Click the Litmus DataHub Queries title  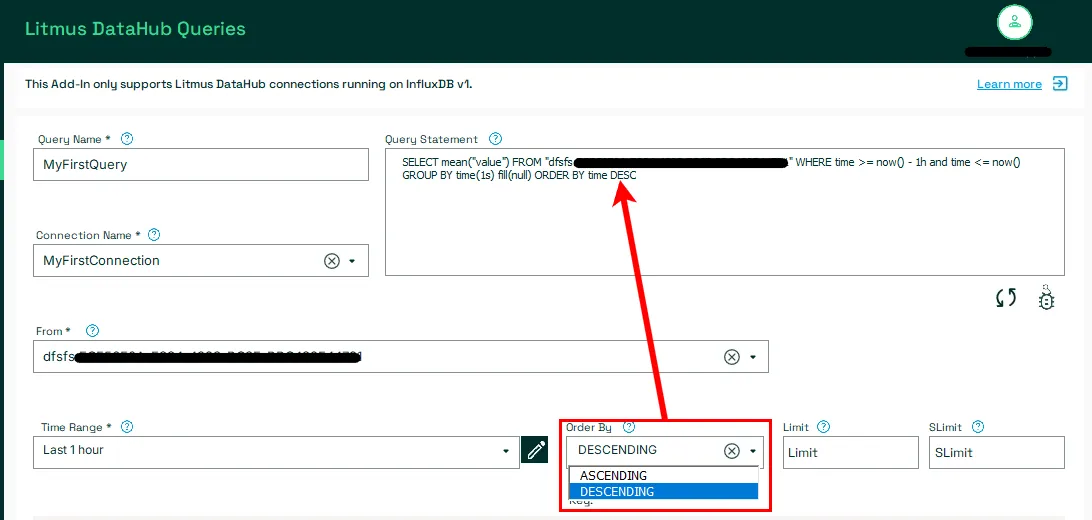pyautogui.click(x=135, y=29)
